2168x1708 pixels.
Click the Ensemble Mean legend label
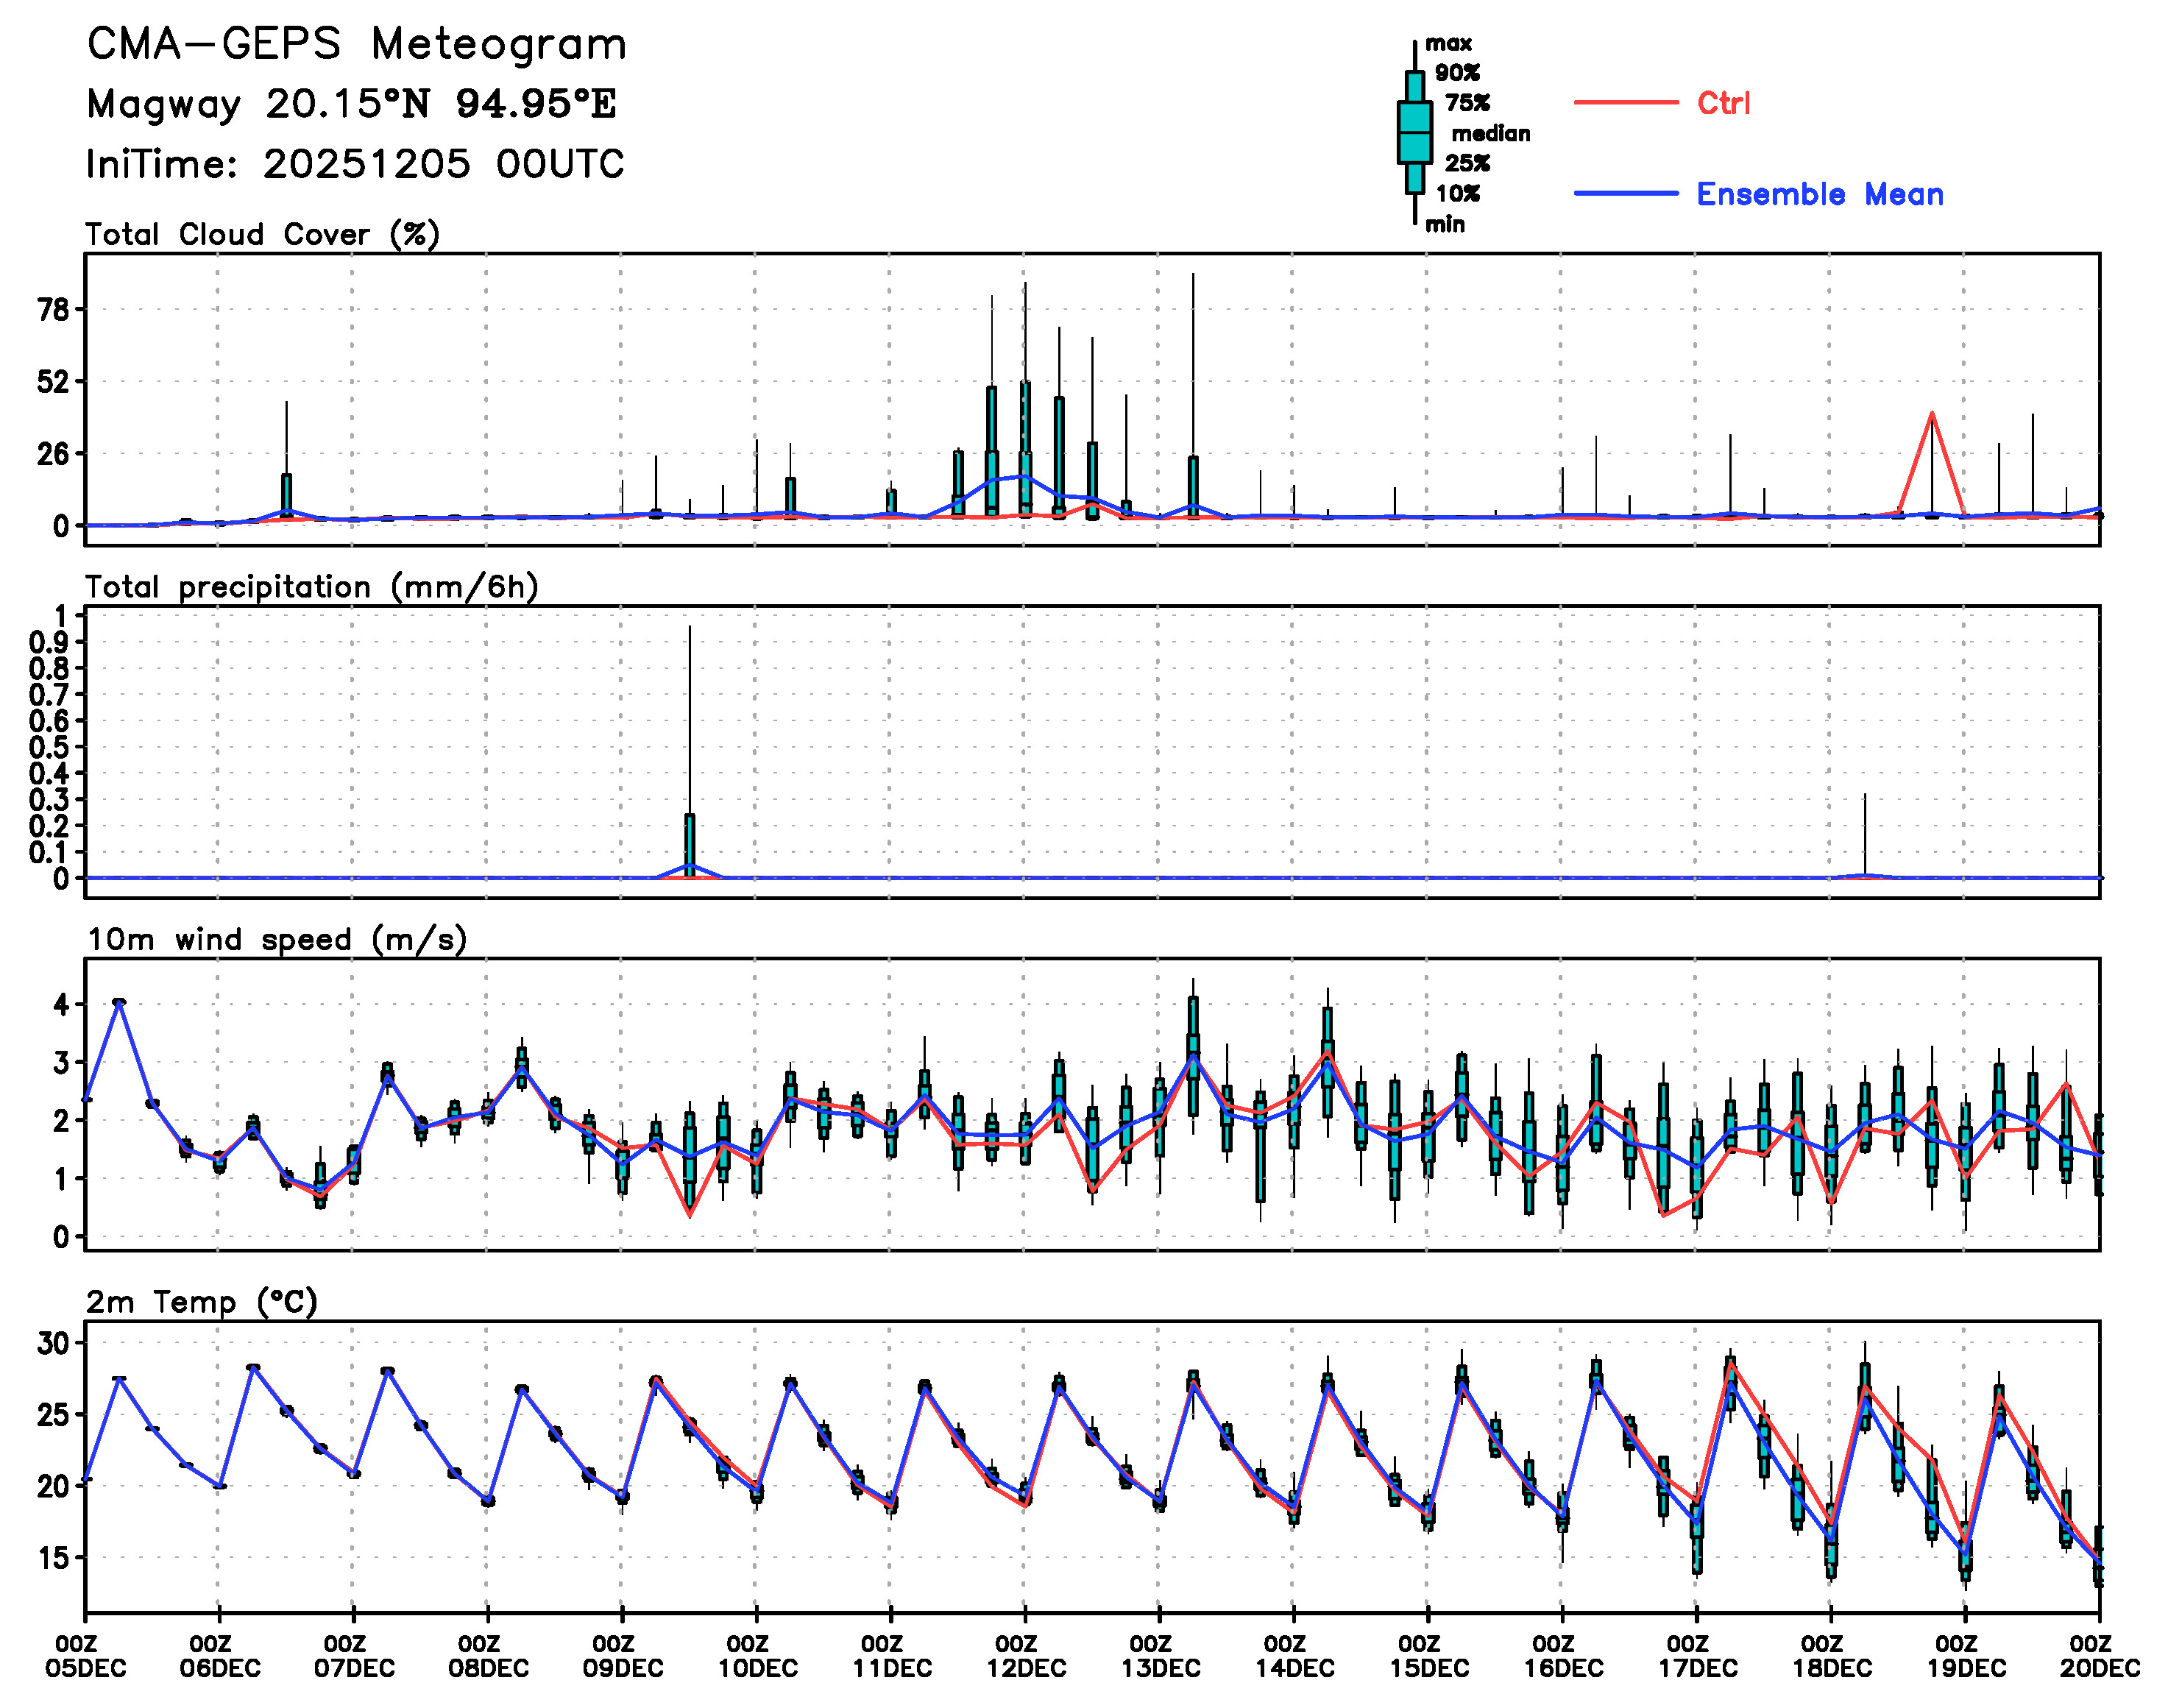click(1819, 194)
